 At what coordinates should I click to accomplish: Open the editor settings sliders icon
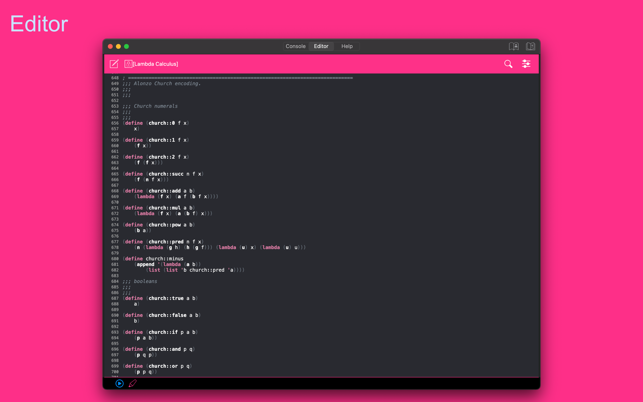click(526, 64)
